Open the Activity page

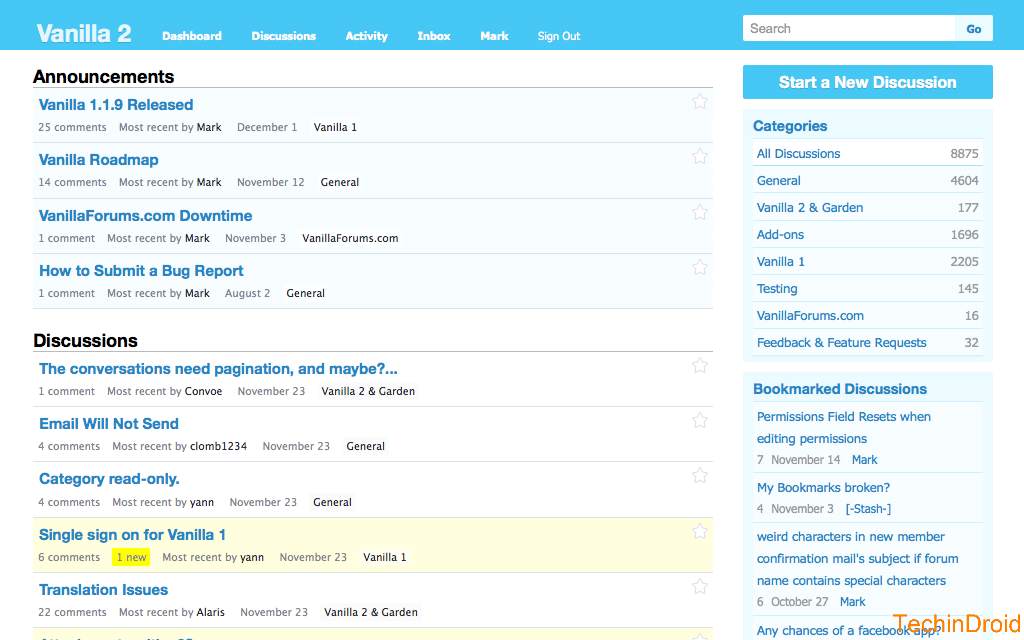tap(366, 36)
